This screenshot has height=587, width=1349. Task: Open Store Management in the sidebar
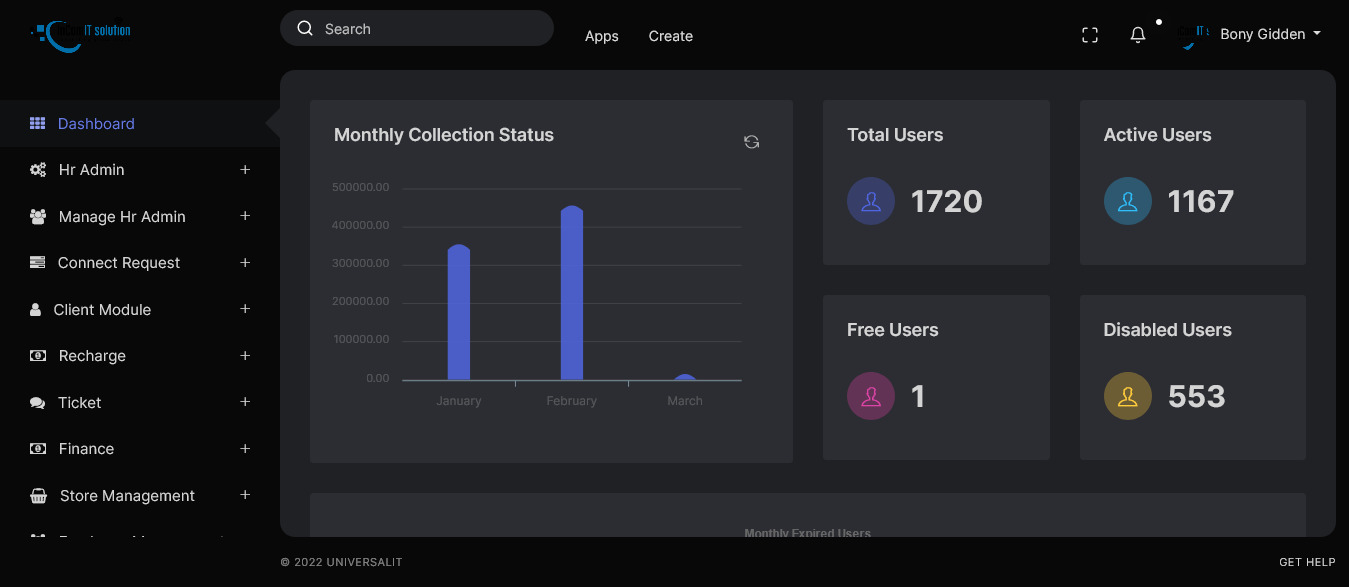(127, 496)
